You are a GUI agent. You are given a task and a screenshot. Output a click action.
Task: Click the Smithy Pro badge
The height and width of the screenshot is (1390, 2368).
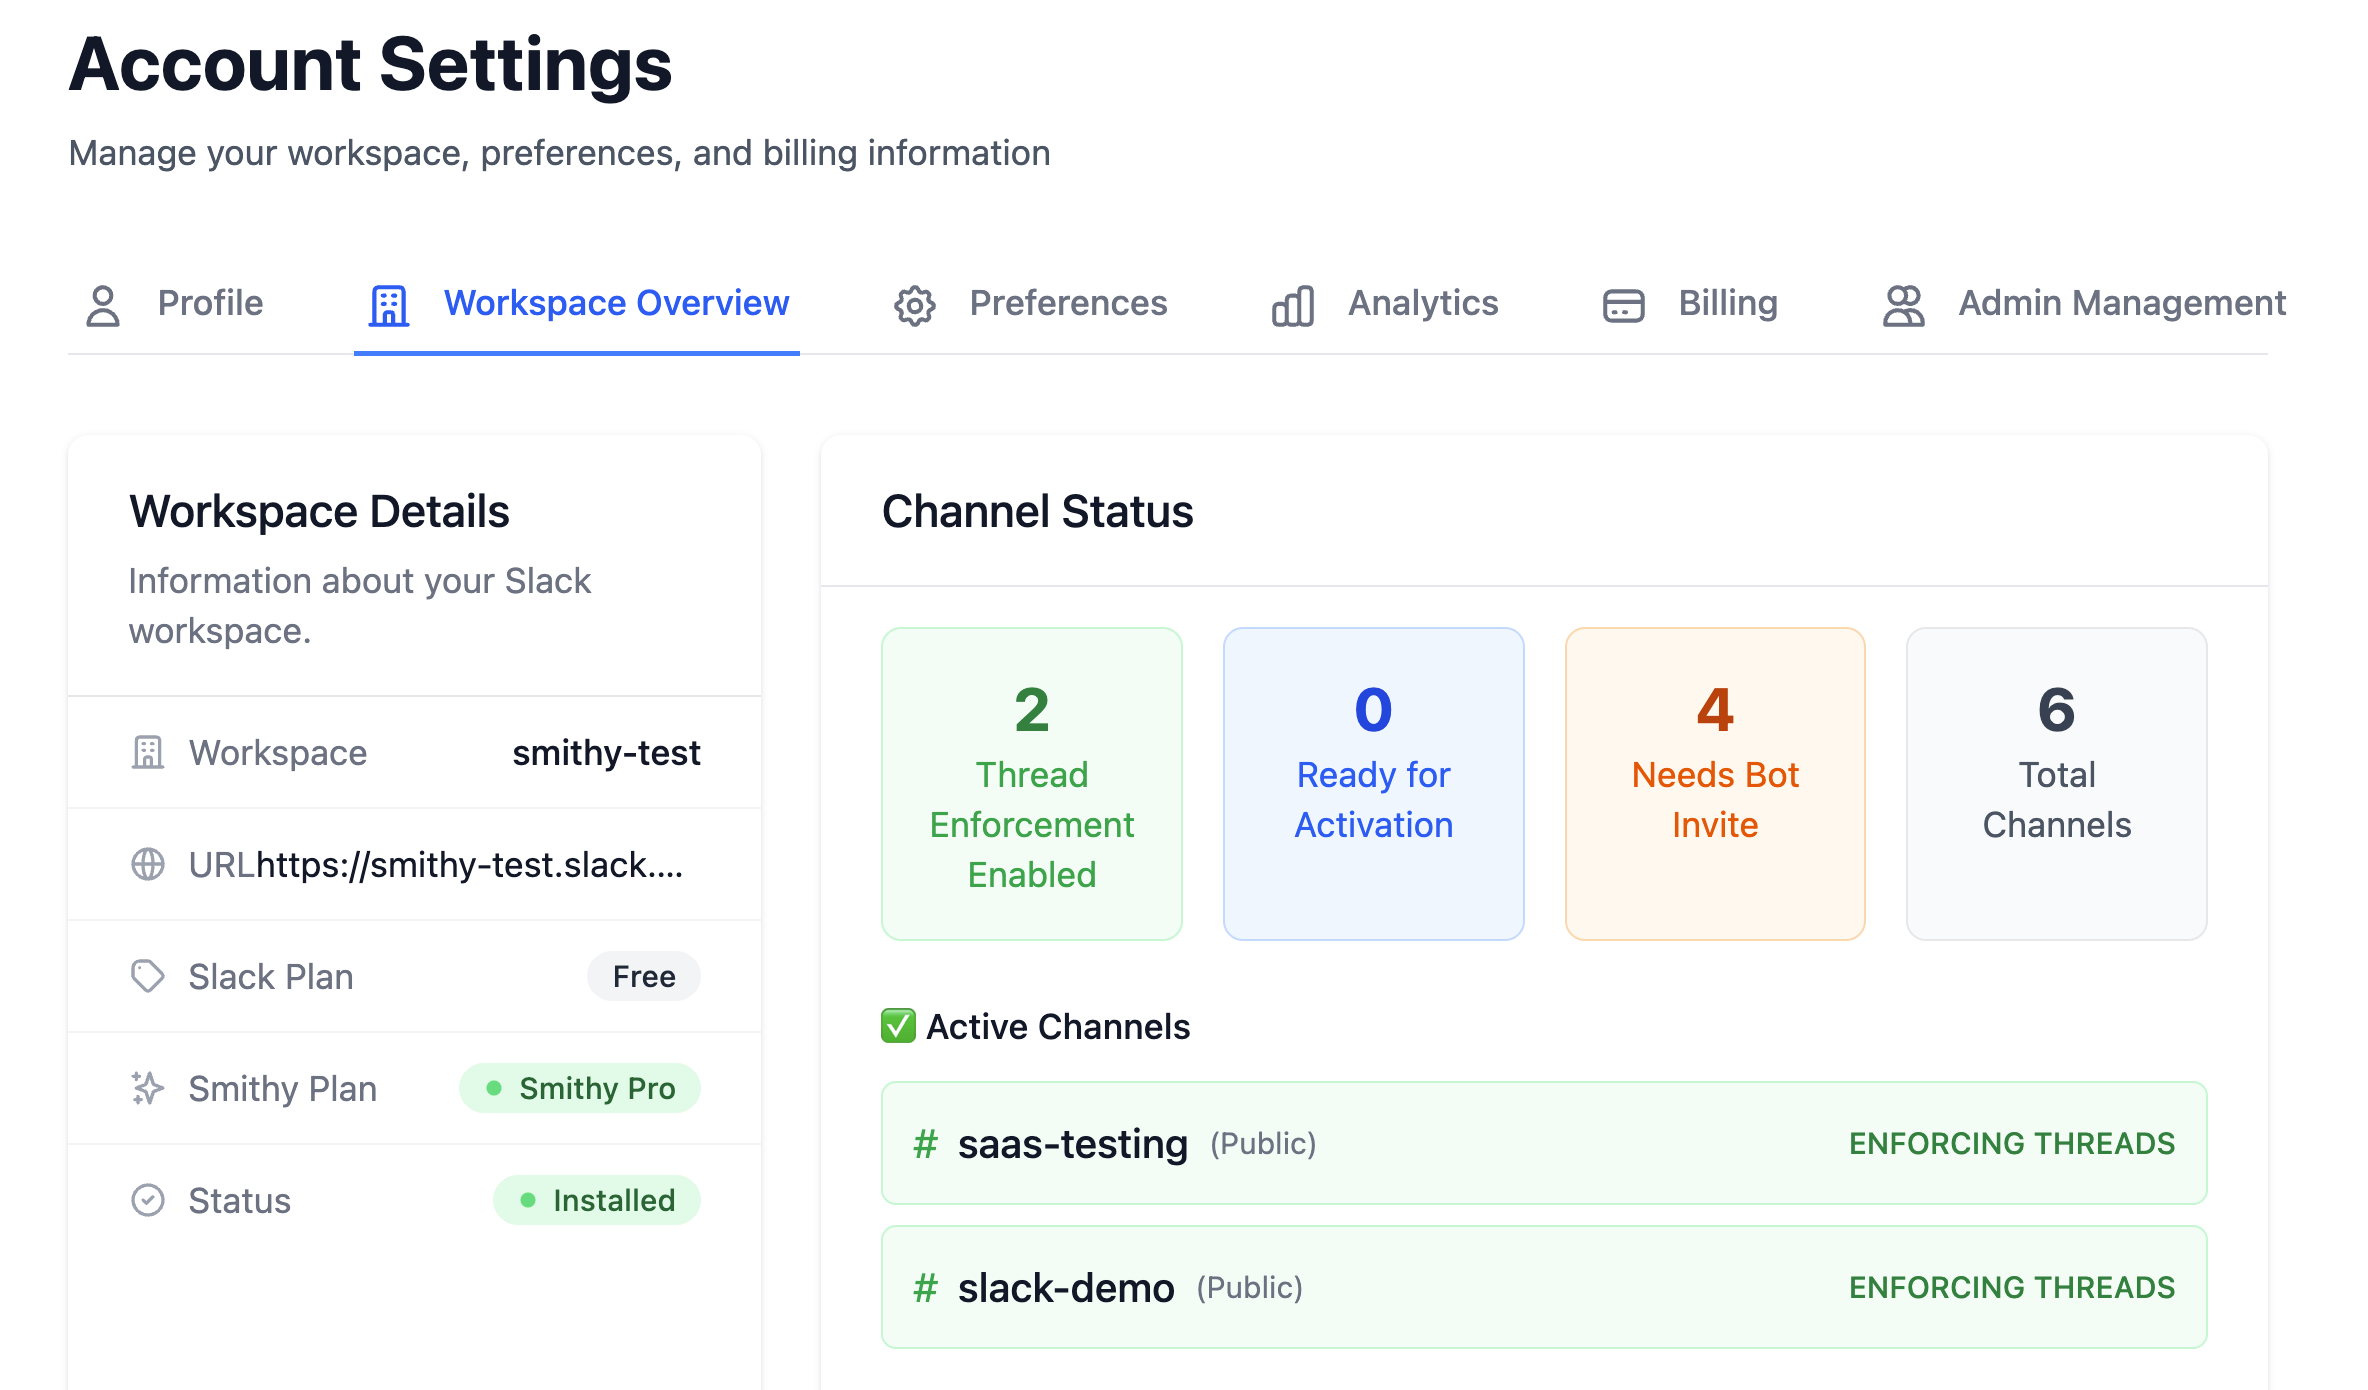pos(580,1088)
